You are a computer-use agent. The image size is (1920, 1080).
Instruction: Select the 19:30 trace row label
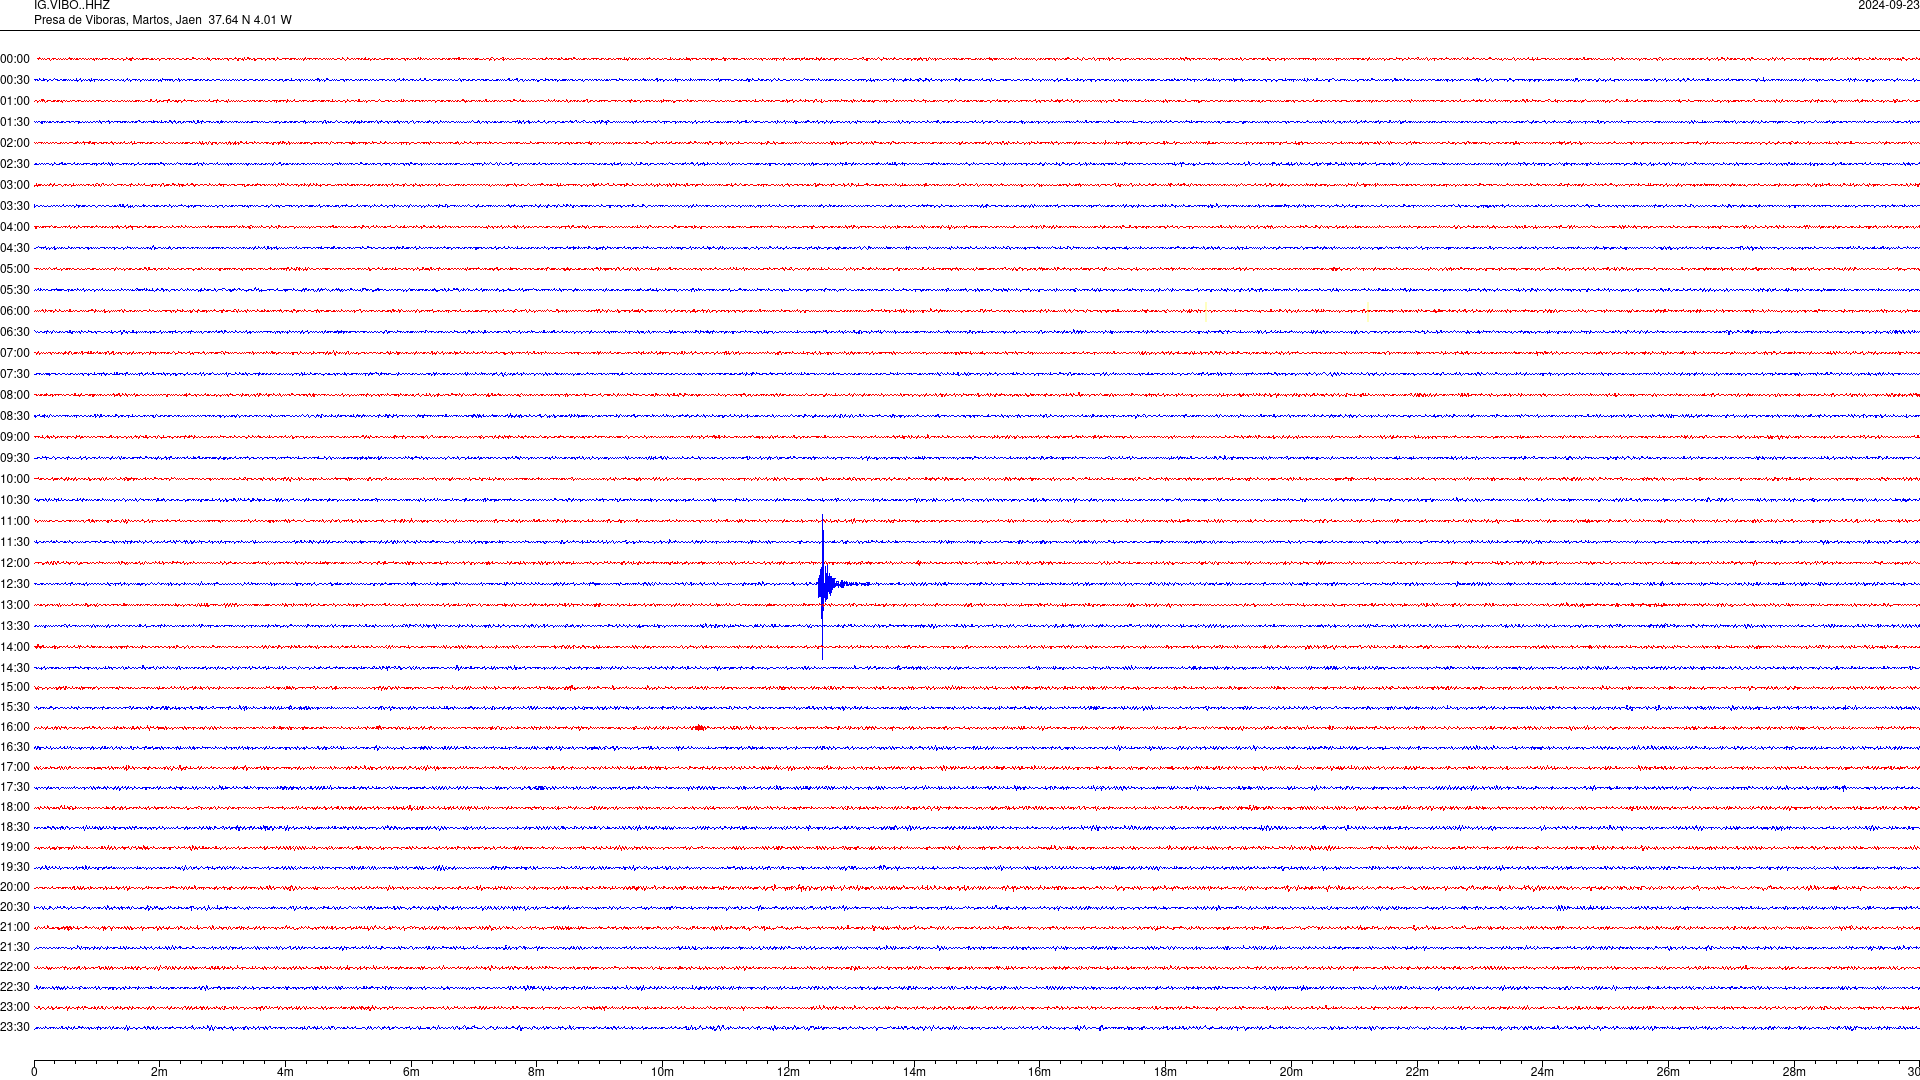[15, 867]
